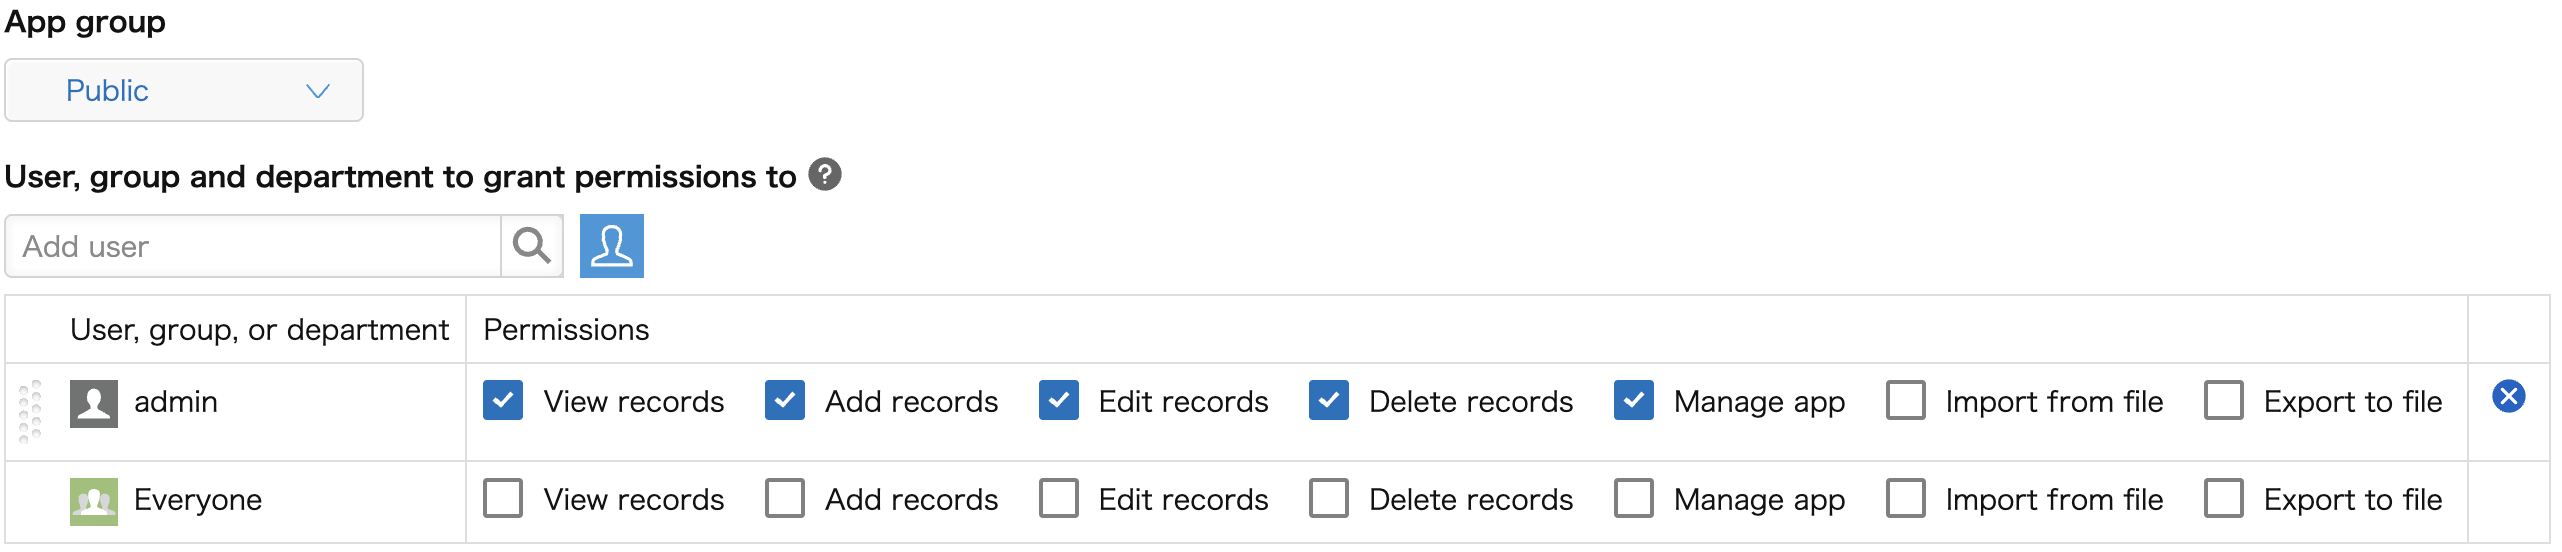Viewport: 2562px width, 552px height.
Task: Uncheck View records for admin
Action: coord(503,401)
